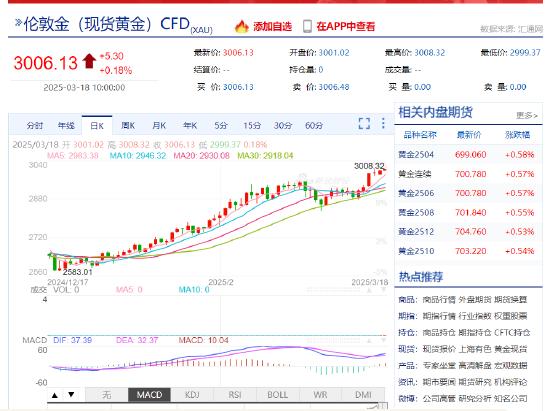Click the 卖价 3006.48 value

334,87
